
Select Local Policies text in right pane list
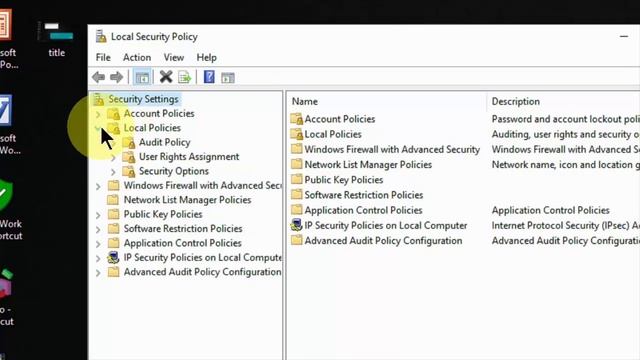coord(333,134)
